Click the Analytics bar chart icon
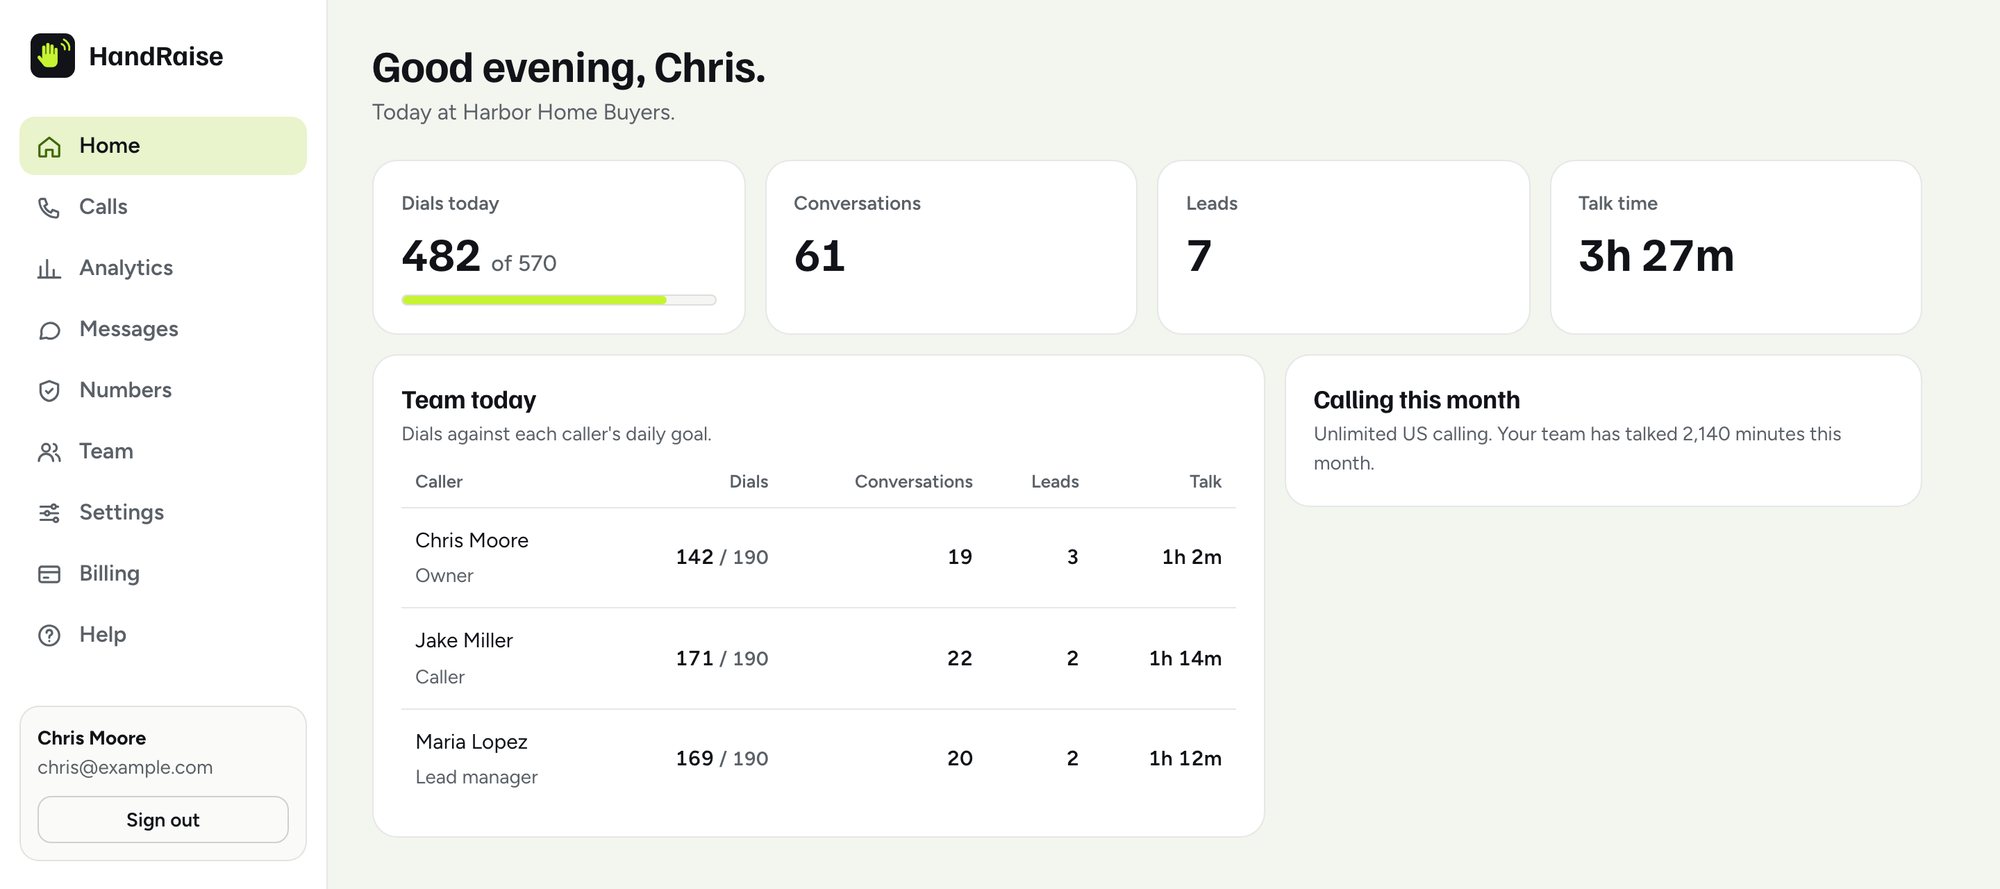2000x889 pixels. pos(49,269)
